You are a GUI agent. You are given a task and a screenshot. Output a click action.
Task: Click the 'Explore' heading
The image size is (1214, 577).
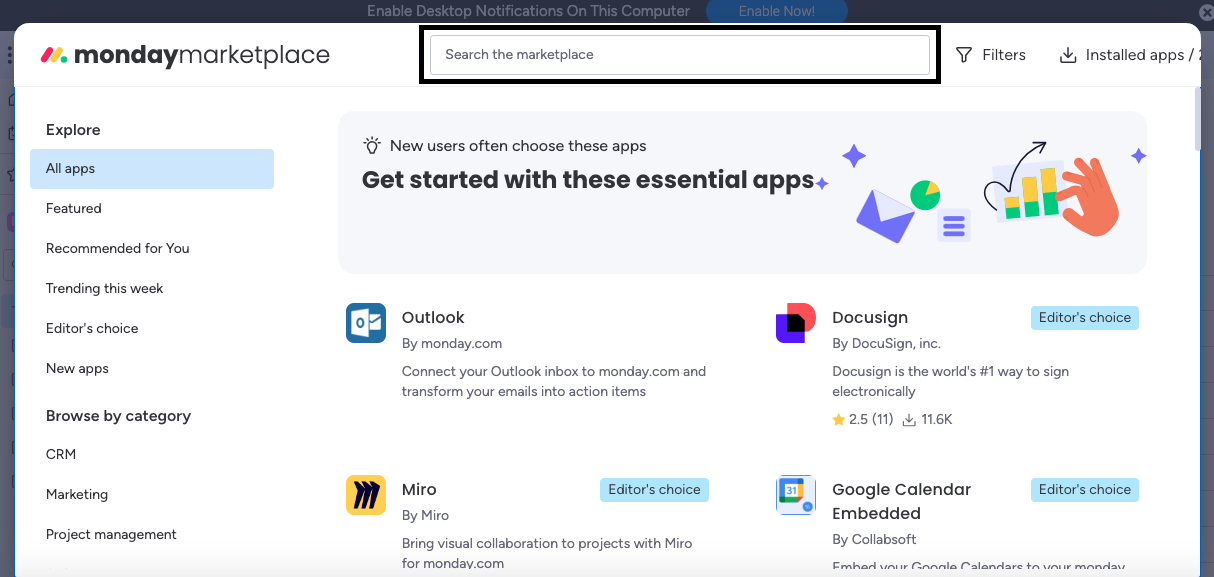coord(73,130)
